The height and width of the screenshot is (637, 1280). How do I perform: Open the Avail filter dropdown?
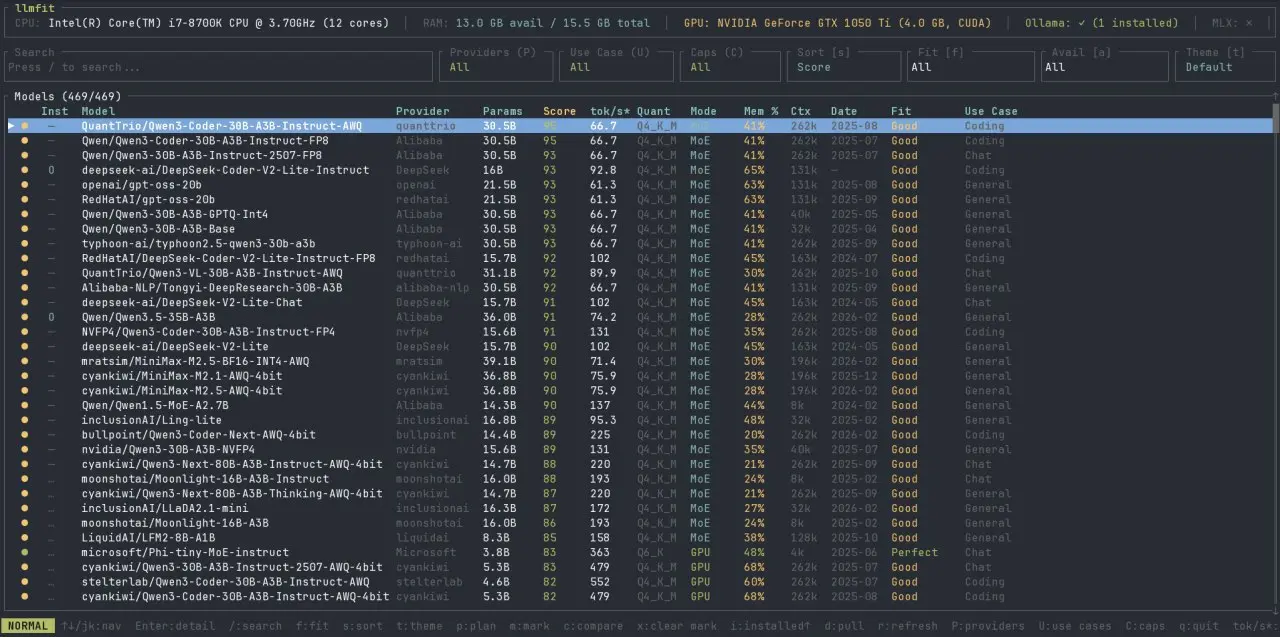tap(1103, 66)
